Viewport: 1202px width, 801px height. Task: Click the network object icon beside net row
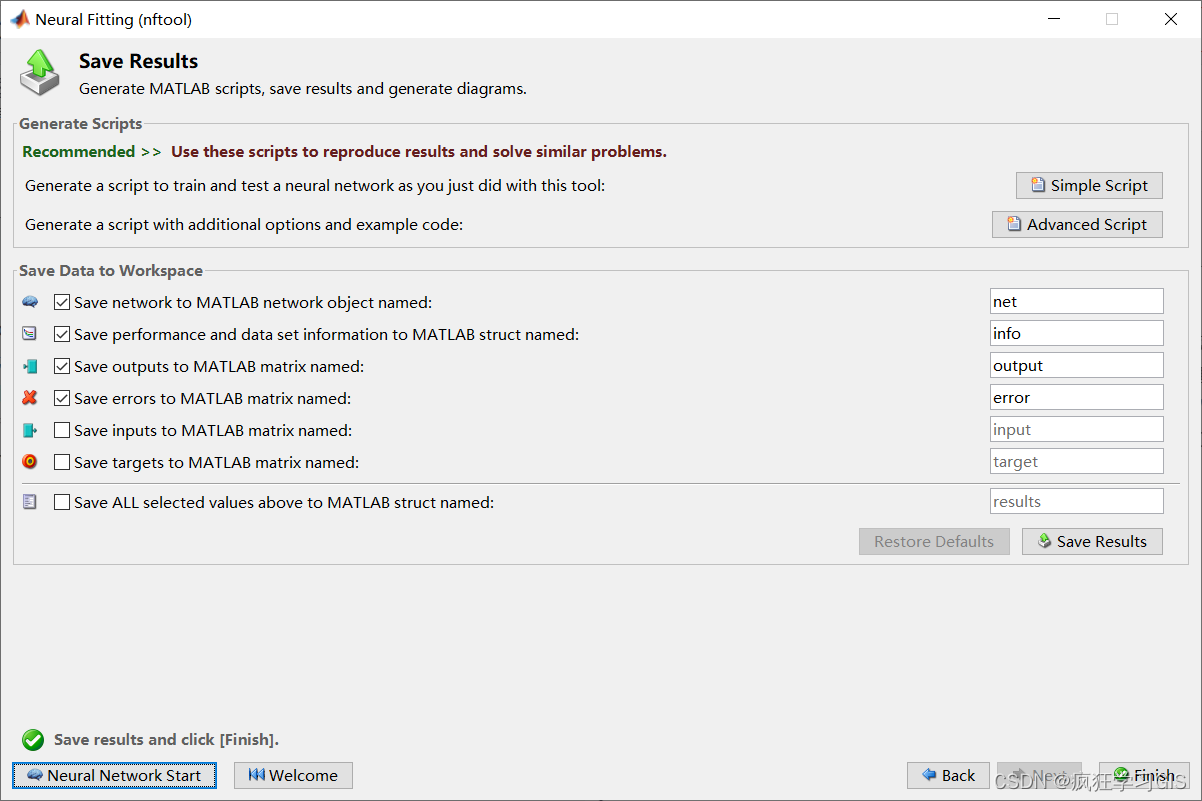30,302
